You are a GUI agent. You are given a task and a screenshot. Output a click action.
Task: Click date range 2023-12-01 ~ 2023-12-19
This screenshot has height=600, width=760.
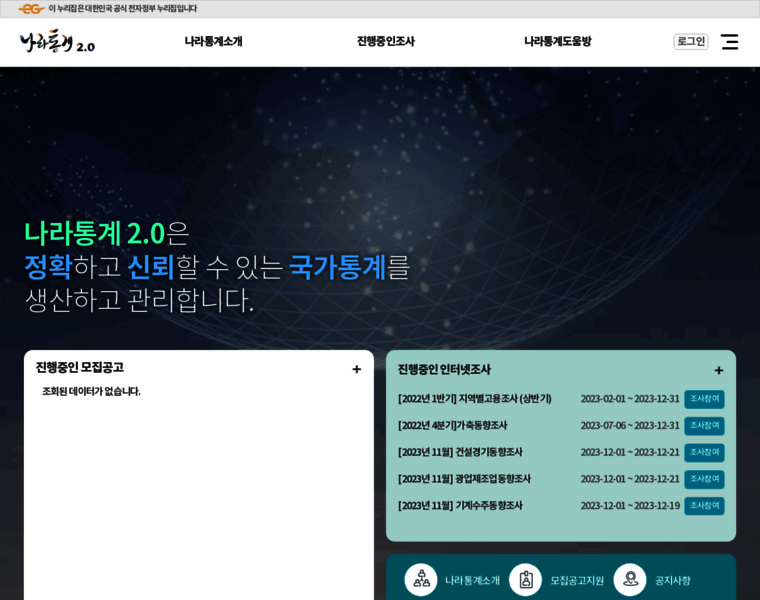click(x=630, y=505)
